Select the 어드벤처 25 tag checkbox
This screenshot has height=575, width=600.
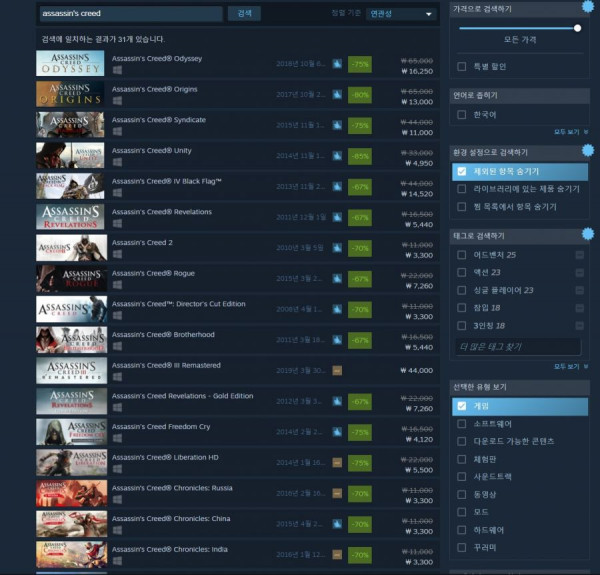point(462,255)
